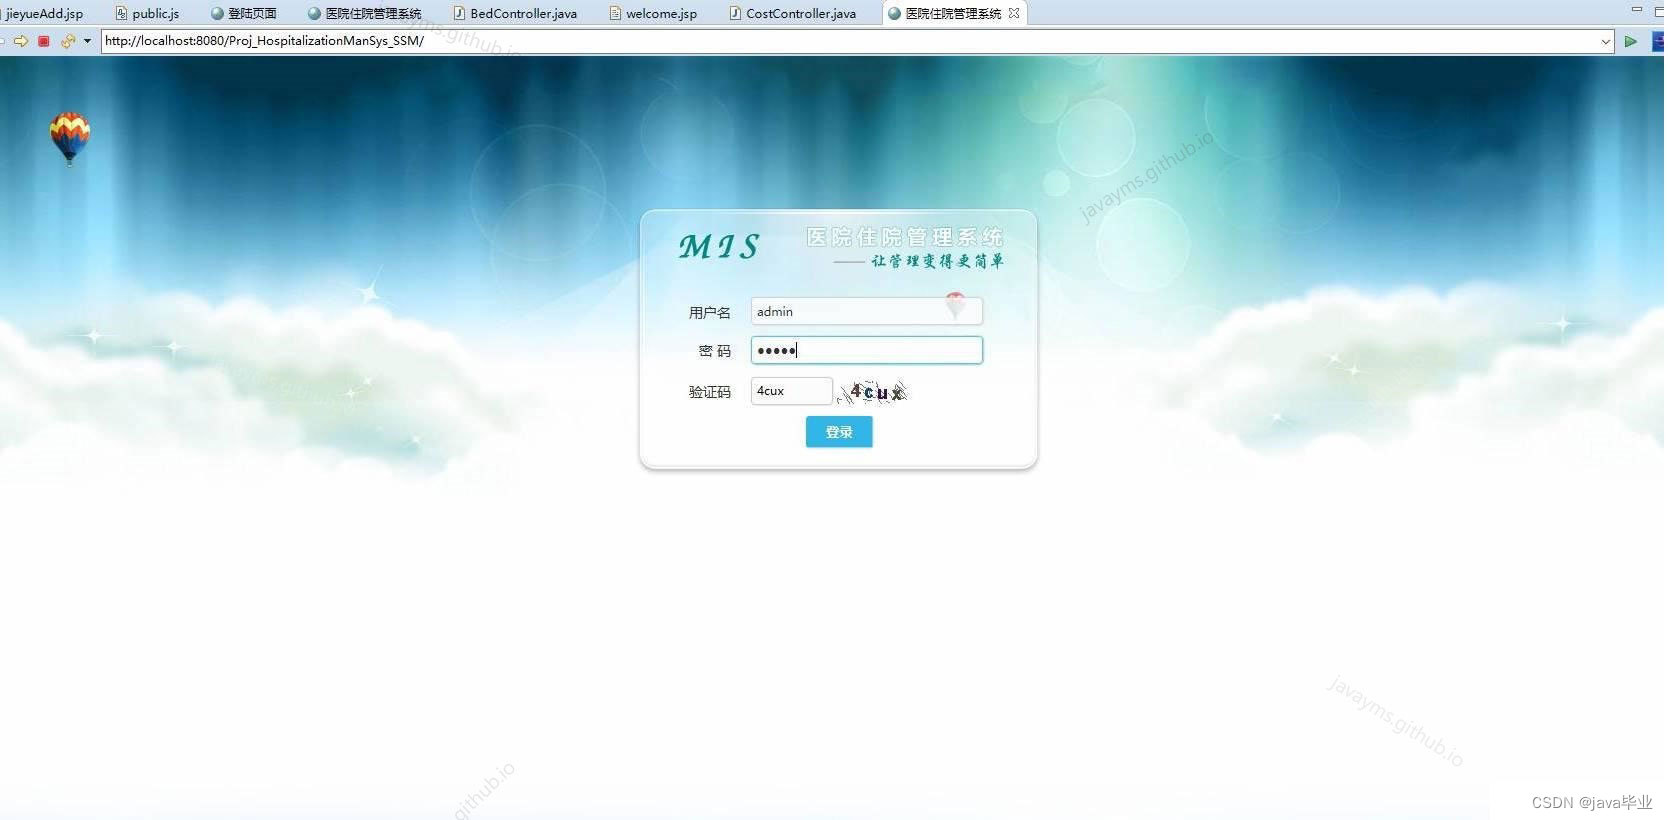Open inactive 医院住院管理系统 tab beside 登陆页面
1668x820 pixels.
365,13
